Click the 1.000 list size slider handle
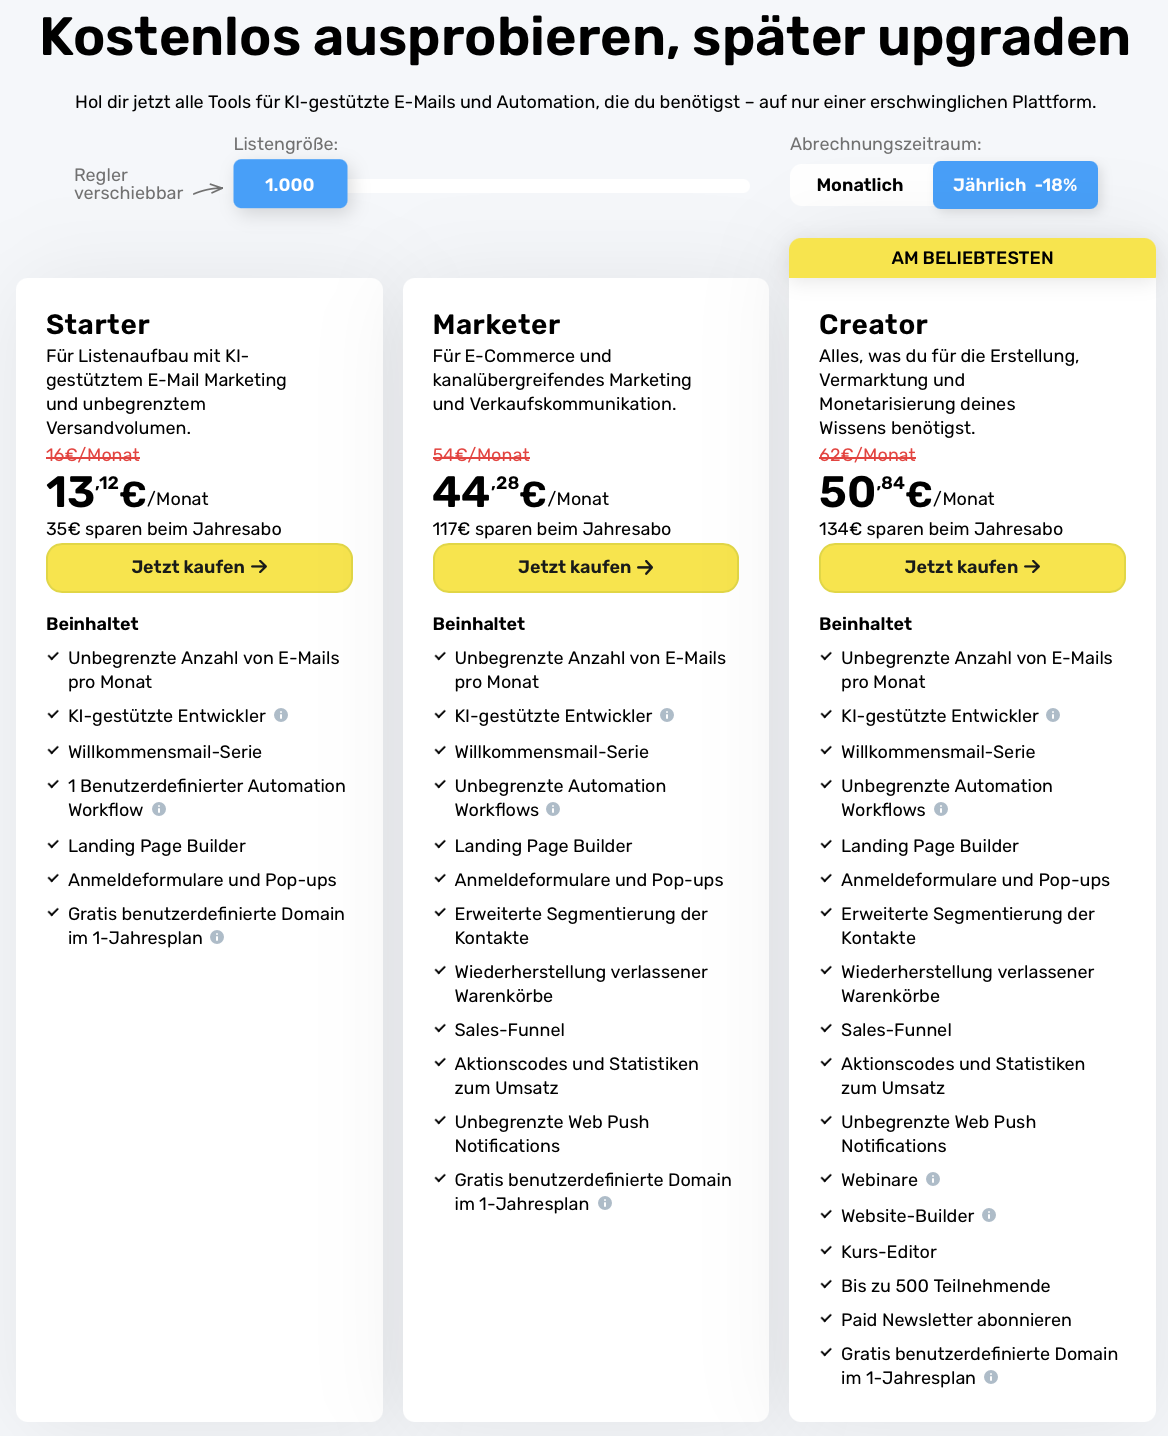The image size is (1168, 1436). point(290,185)
